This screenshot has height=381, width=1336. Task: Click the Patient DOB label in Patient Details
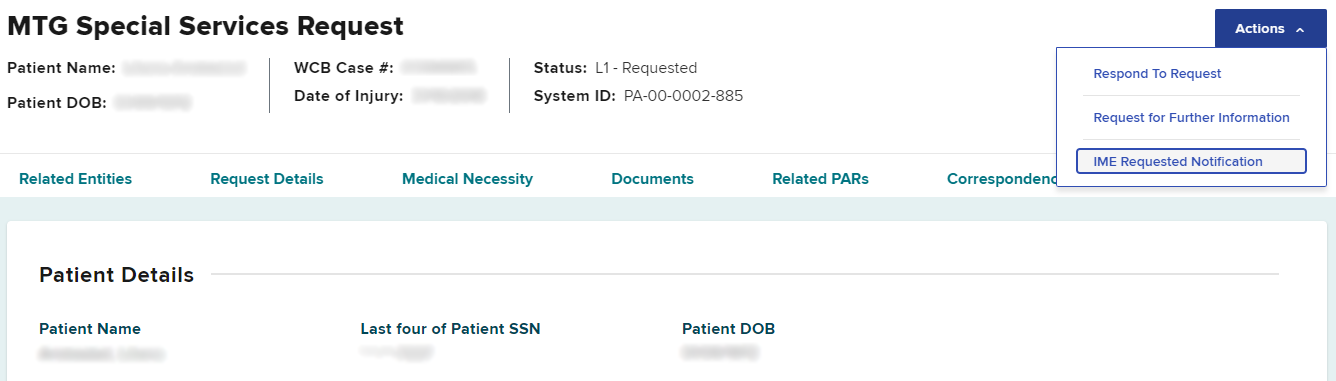tap(728, 329)
